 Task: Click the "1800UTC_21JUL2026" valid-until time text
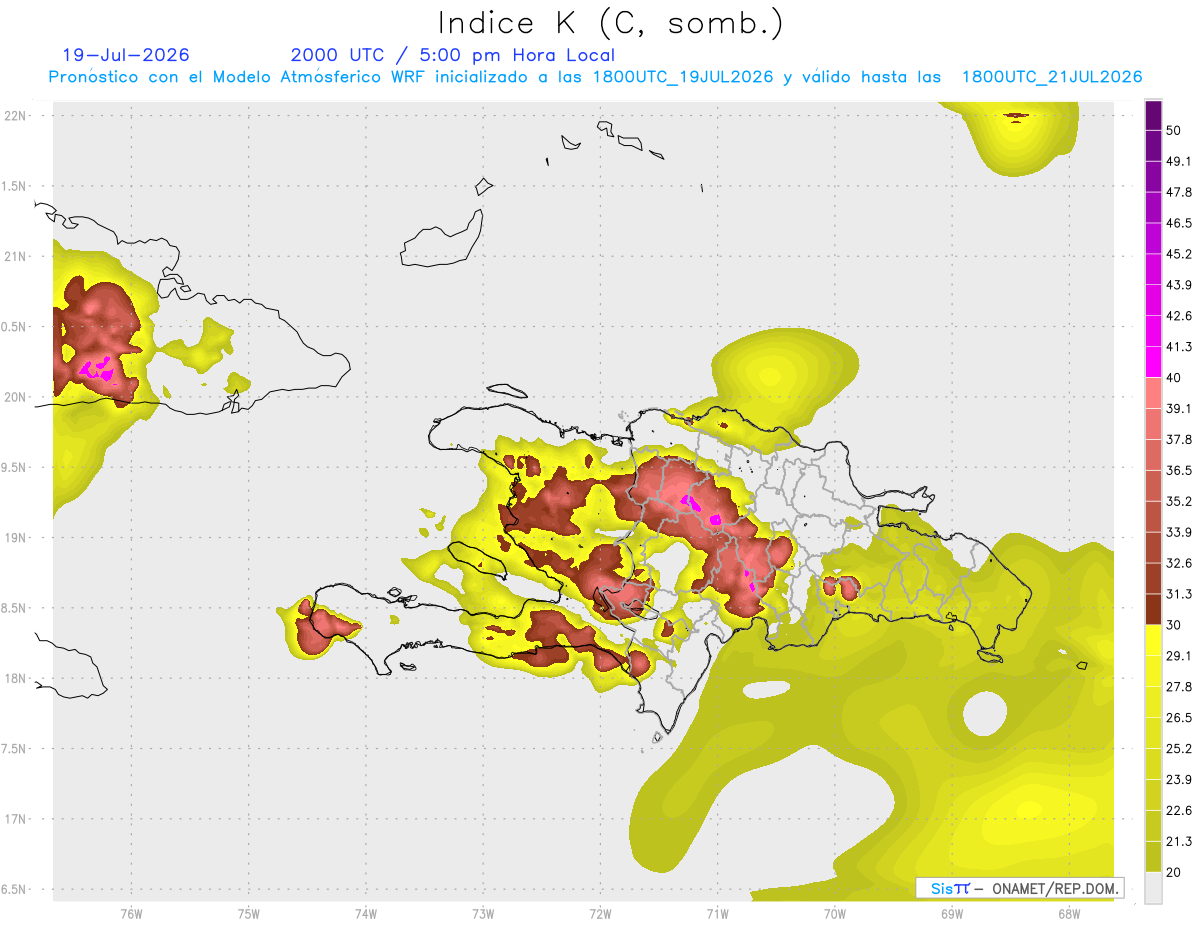pyautogui.click(x=1052, y=77)
